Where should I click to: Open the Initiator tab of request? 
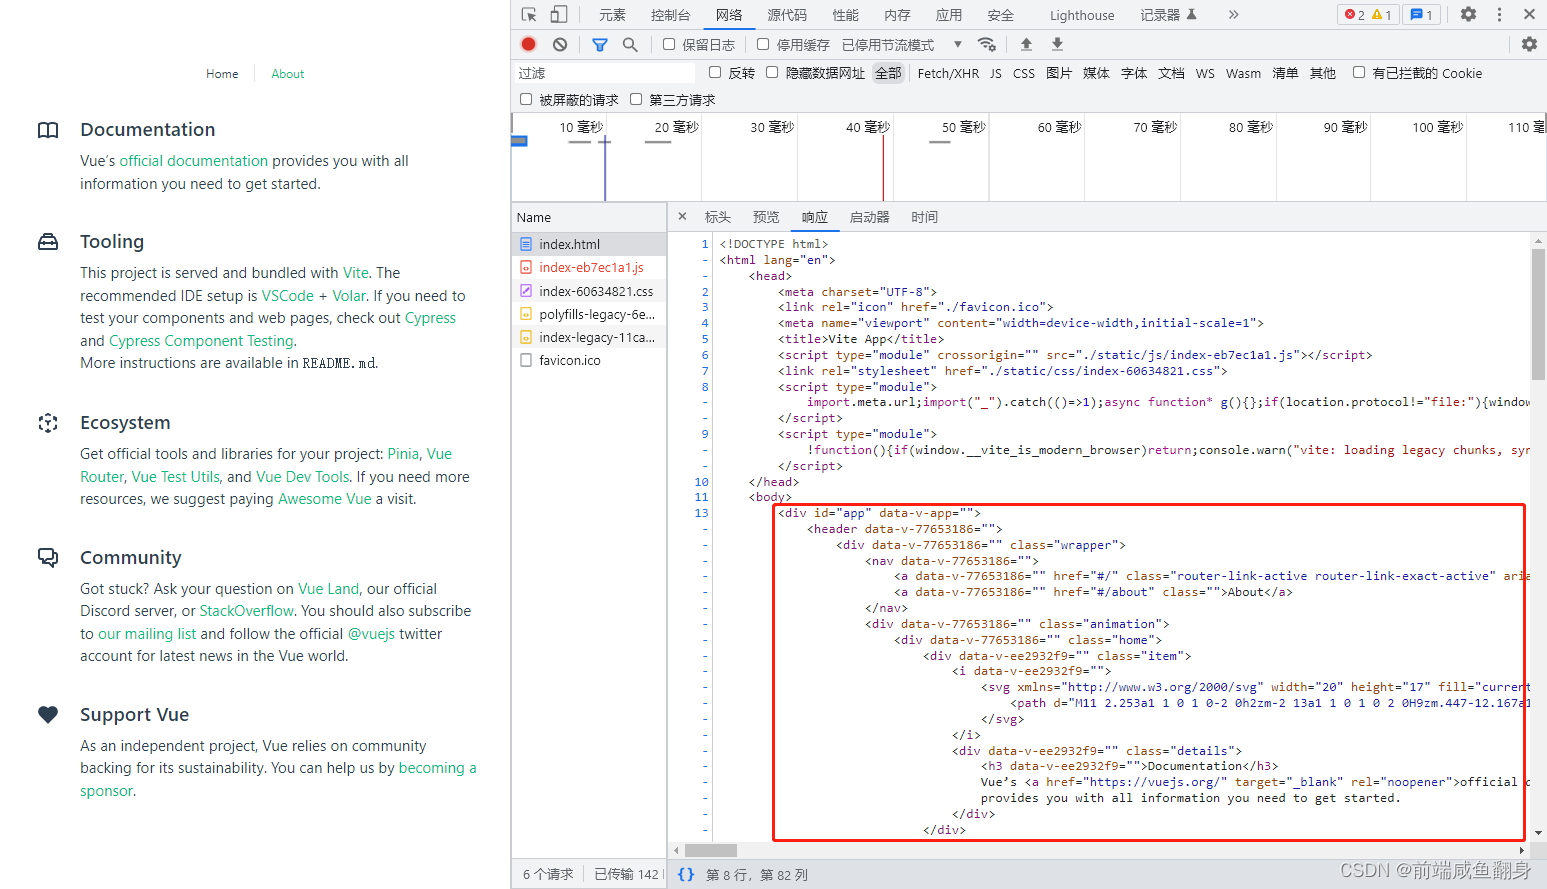point(869,217)
